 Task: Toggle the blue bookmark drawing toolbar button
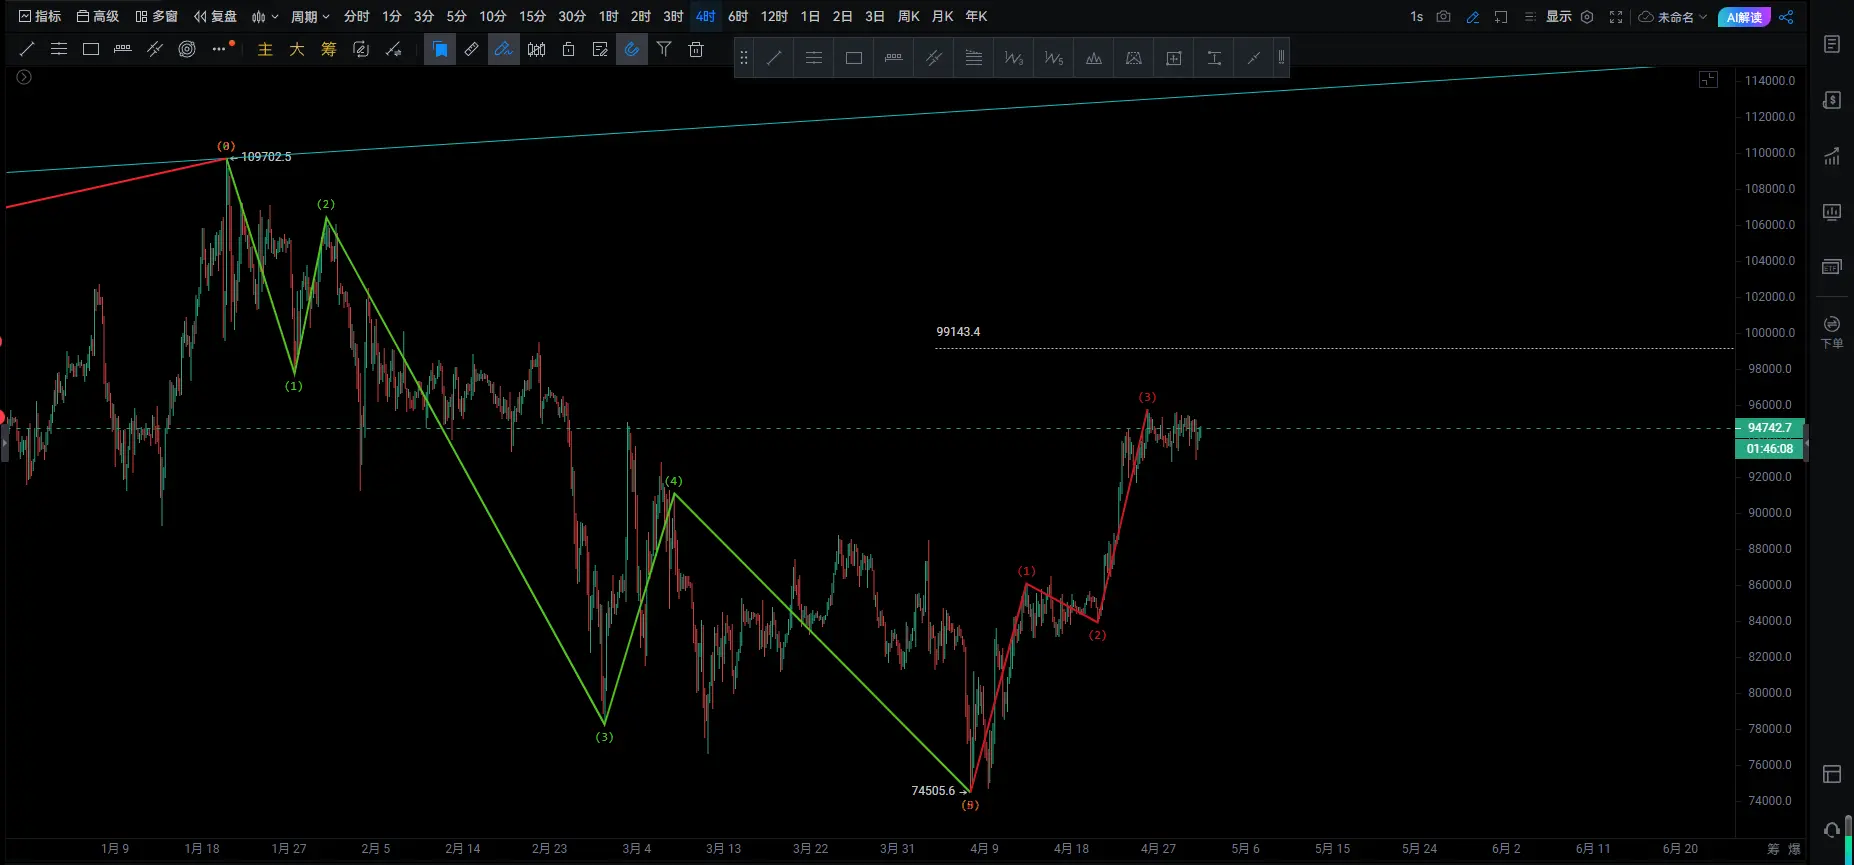[440, 49]
